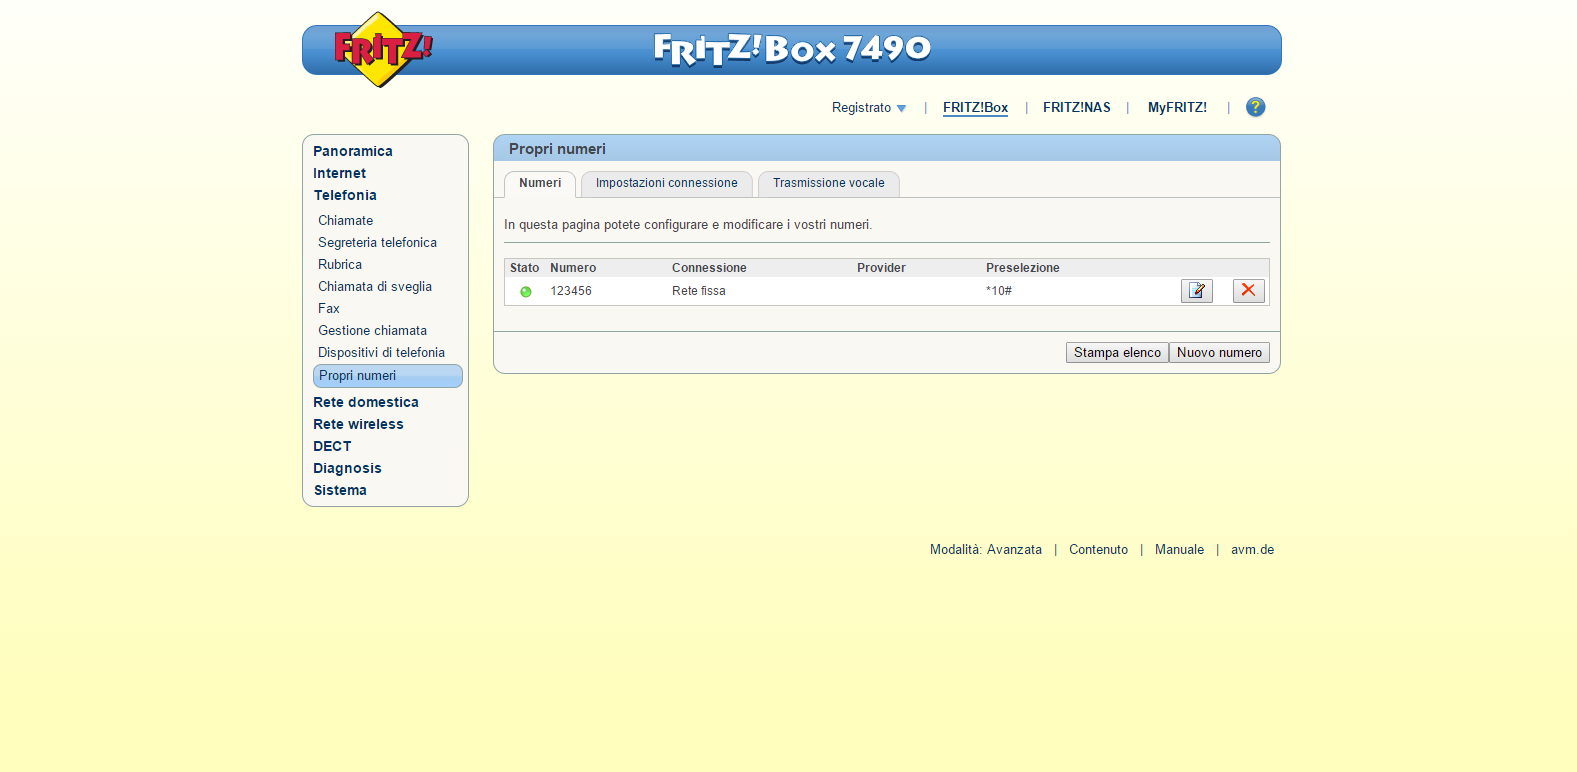Open the FRITZ!NAS link
The height and width of the screenshot is (772, 1577).
[1076, 108]
